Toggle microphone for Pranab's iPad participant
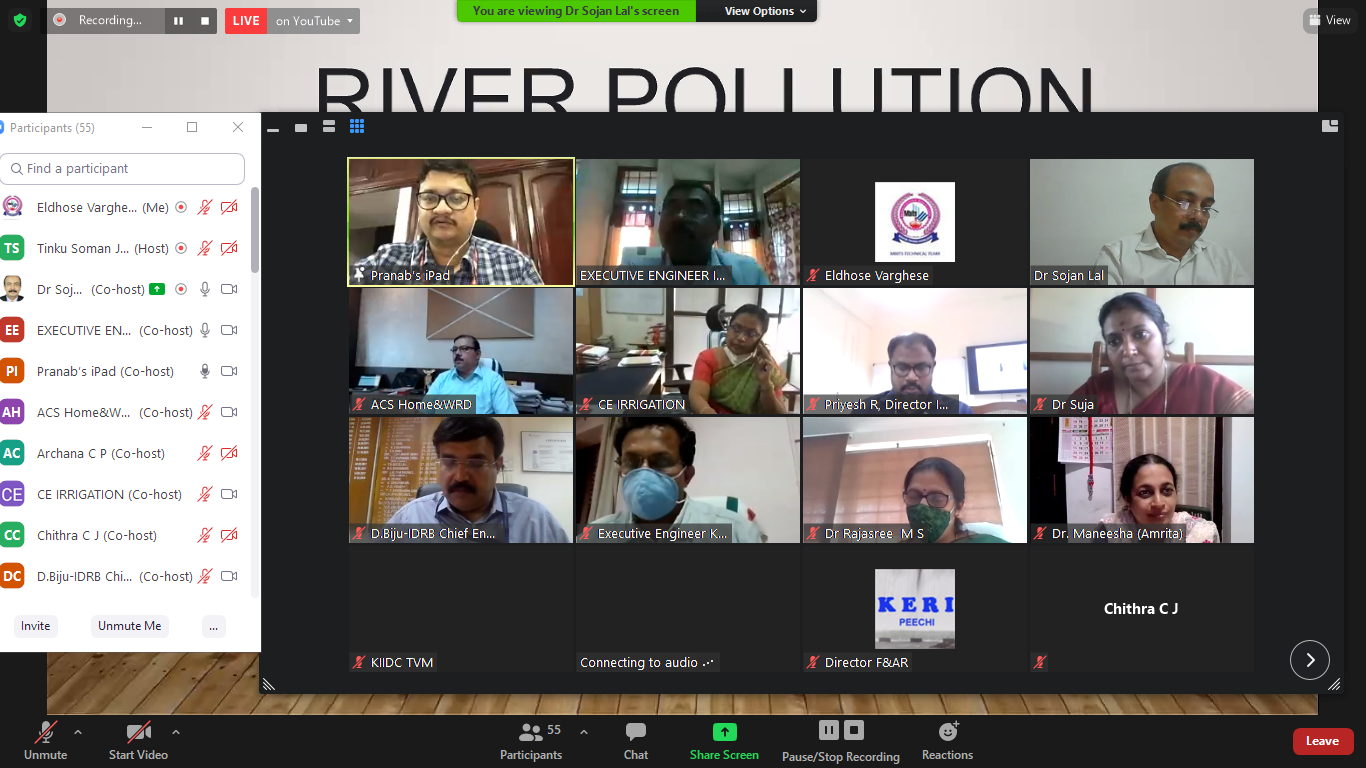This screenshot has width=1366, height=768. 205,371
